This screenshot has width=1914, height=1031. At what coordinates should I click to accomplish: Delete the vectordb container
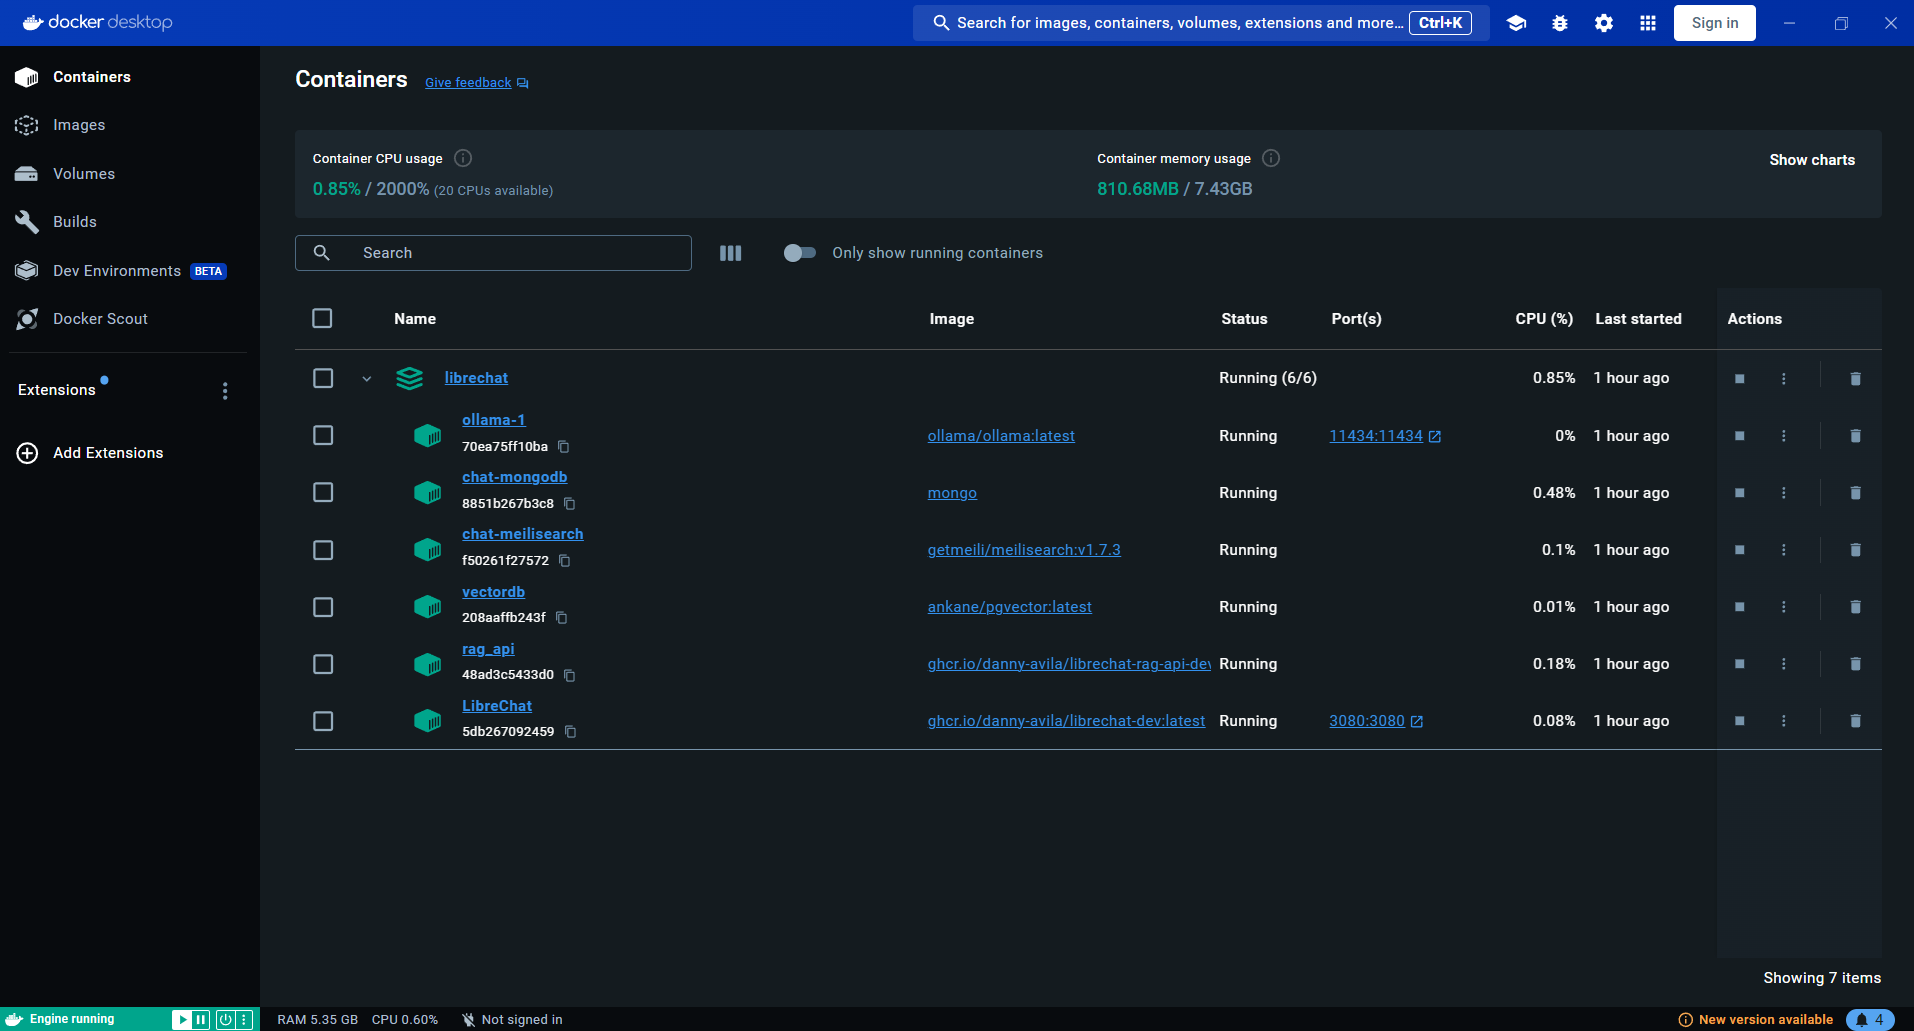(x=1856, y=607)
